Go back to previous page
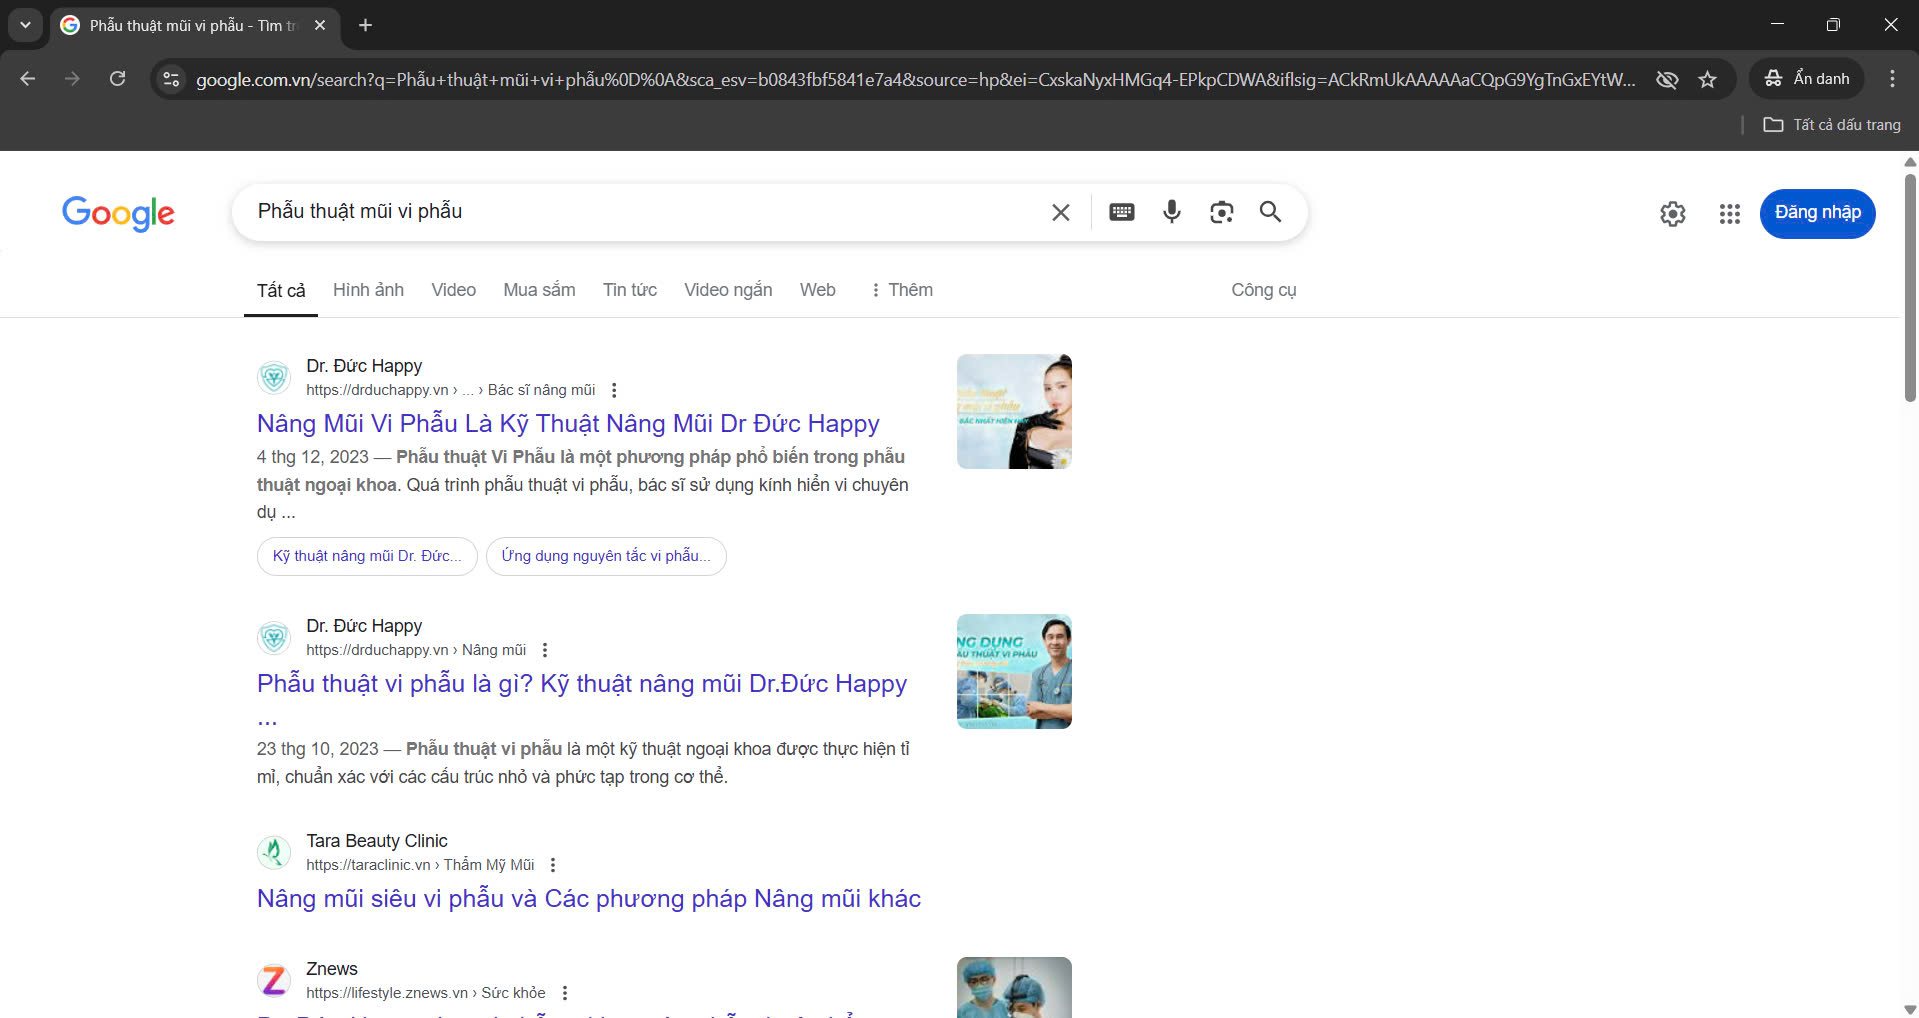 (28, 79)
